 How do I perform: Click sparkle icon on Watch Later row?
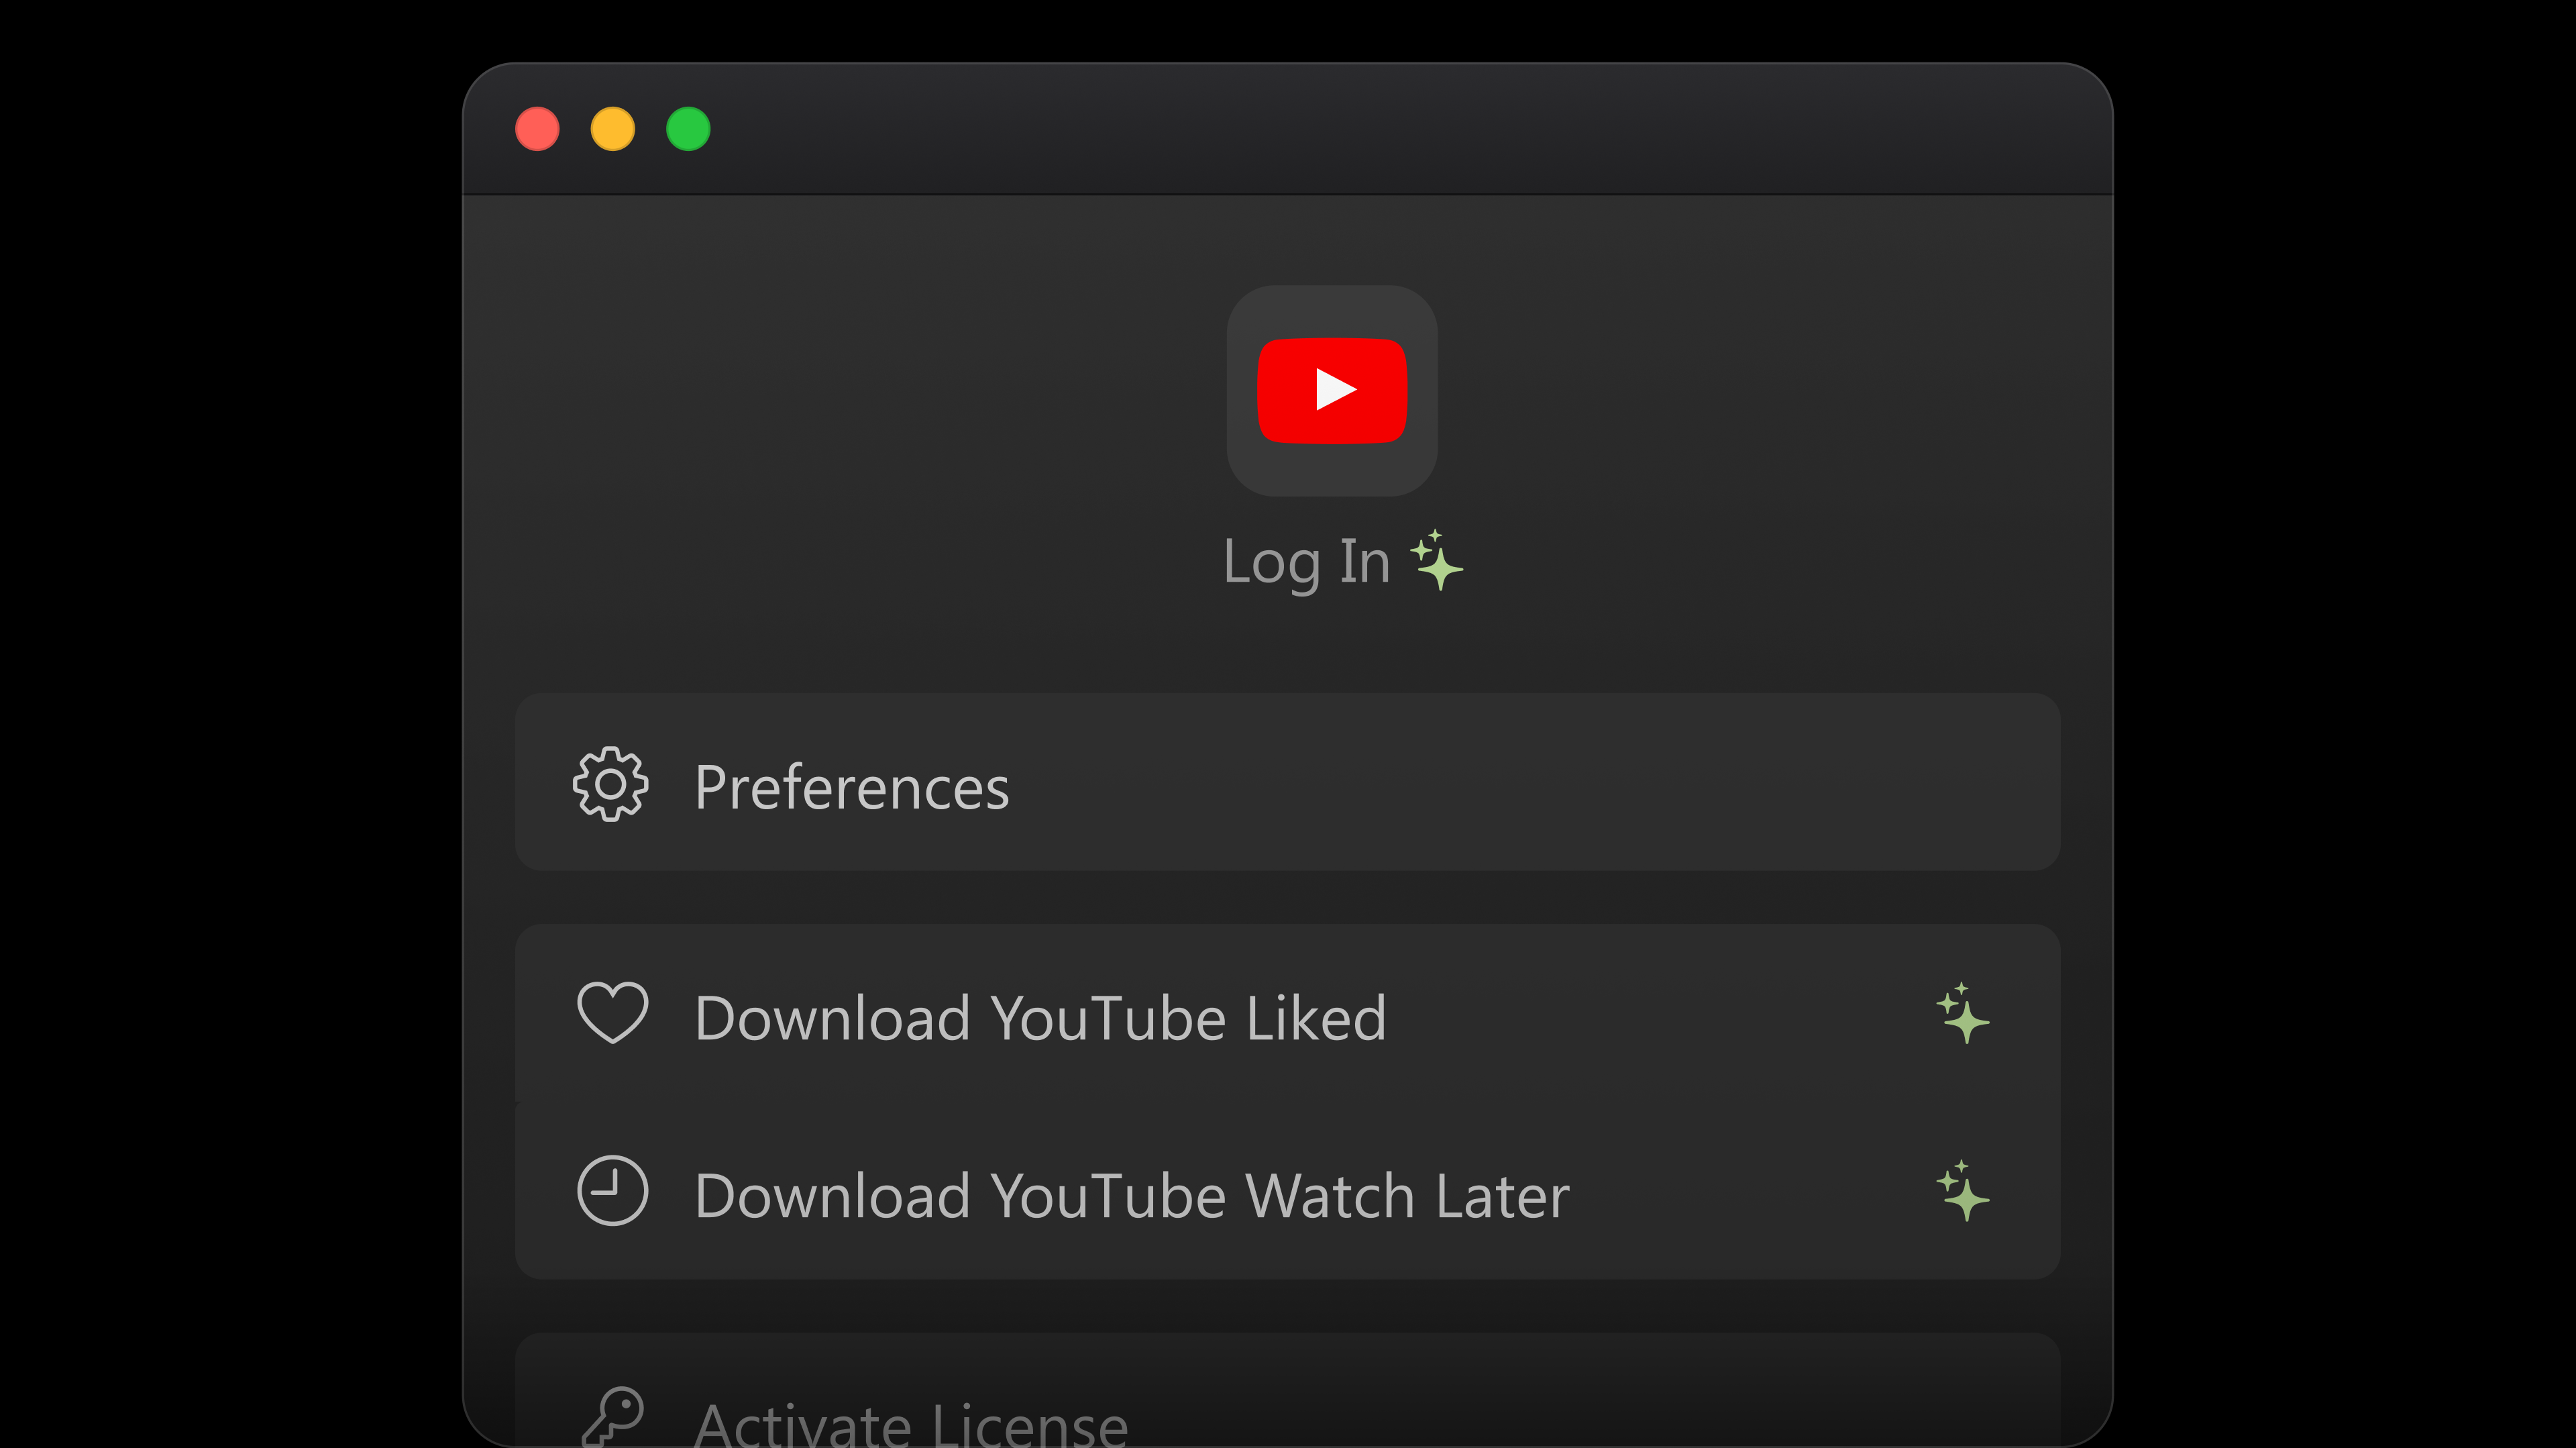point(1963,1190)
